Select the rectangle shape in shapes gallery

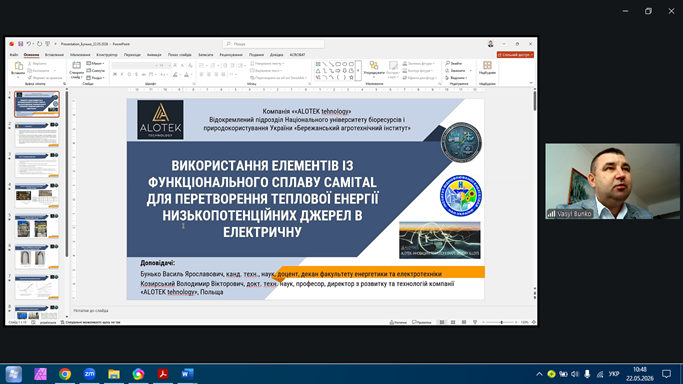tap(338, 64)
